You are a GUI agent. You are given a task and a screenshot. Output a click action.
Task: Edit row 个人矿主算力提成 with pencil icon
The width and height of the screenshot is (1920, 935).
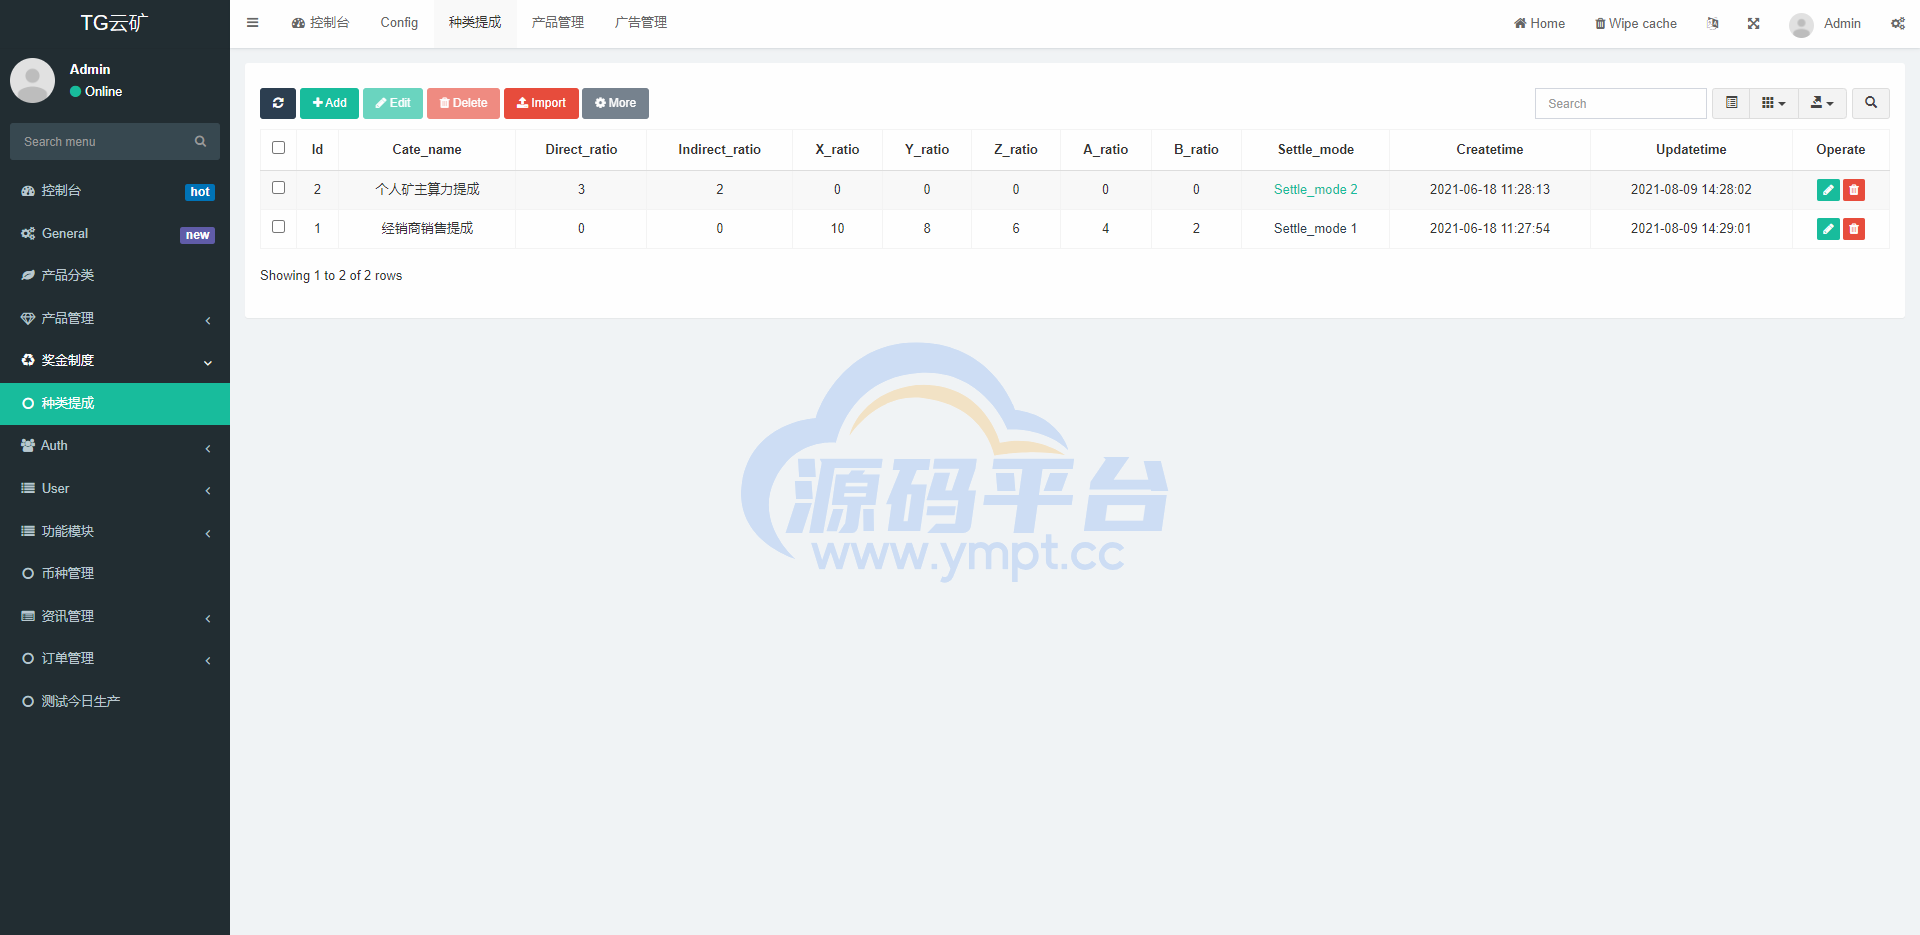coord(1828,190)
